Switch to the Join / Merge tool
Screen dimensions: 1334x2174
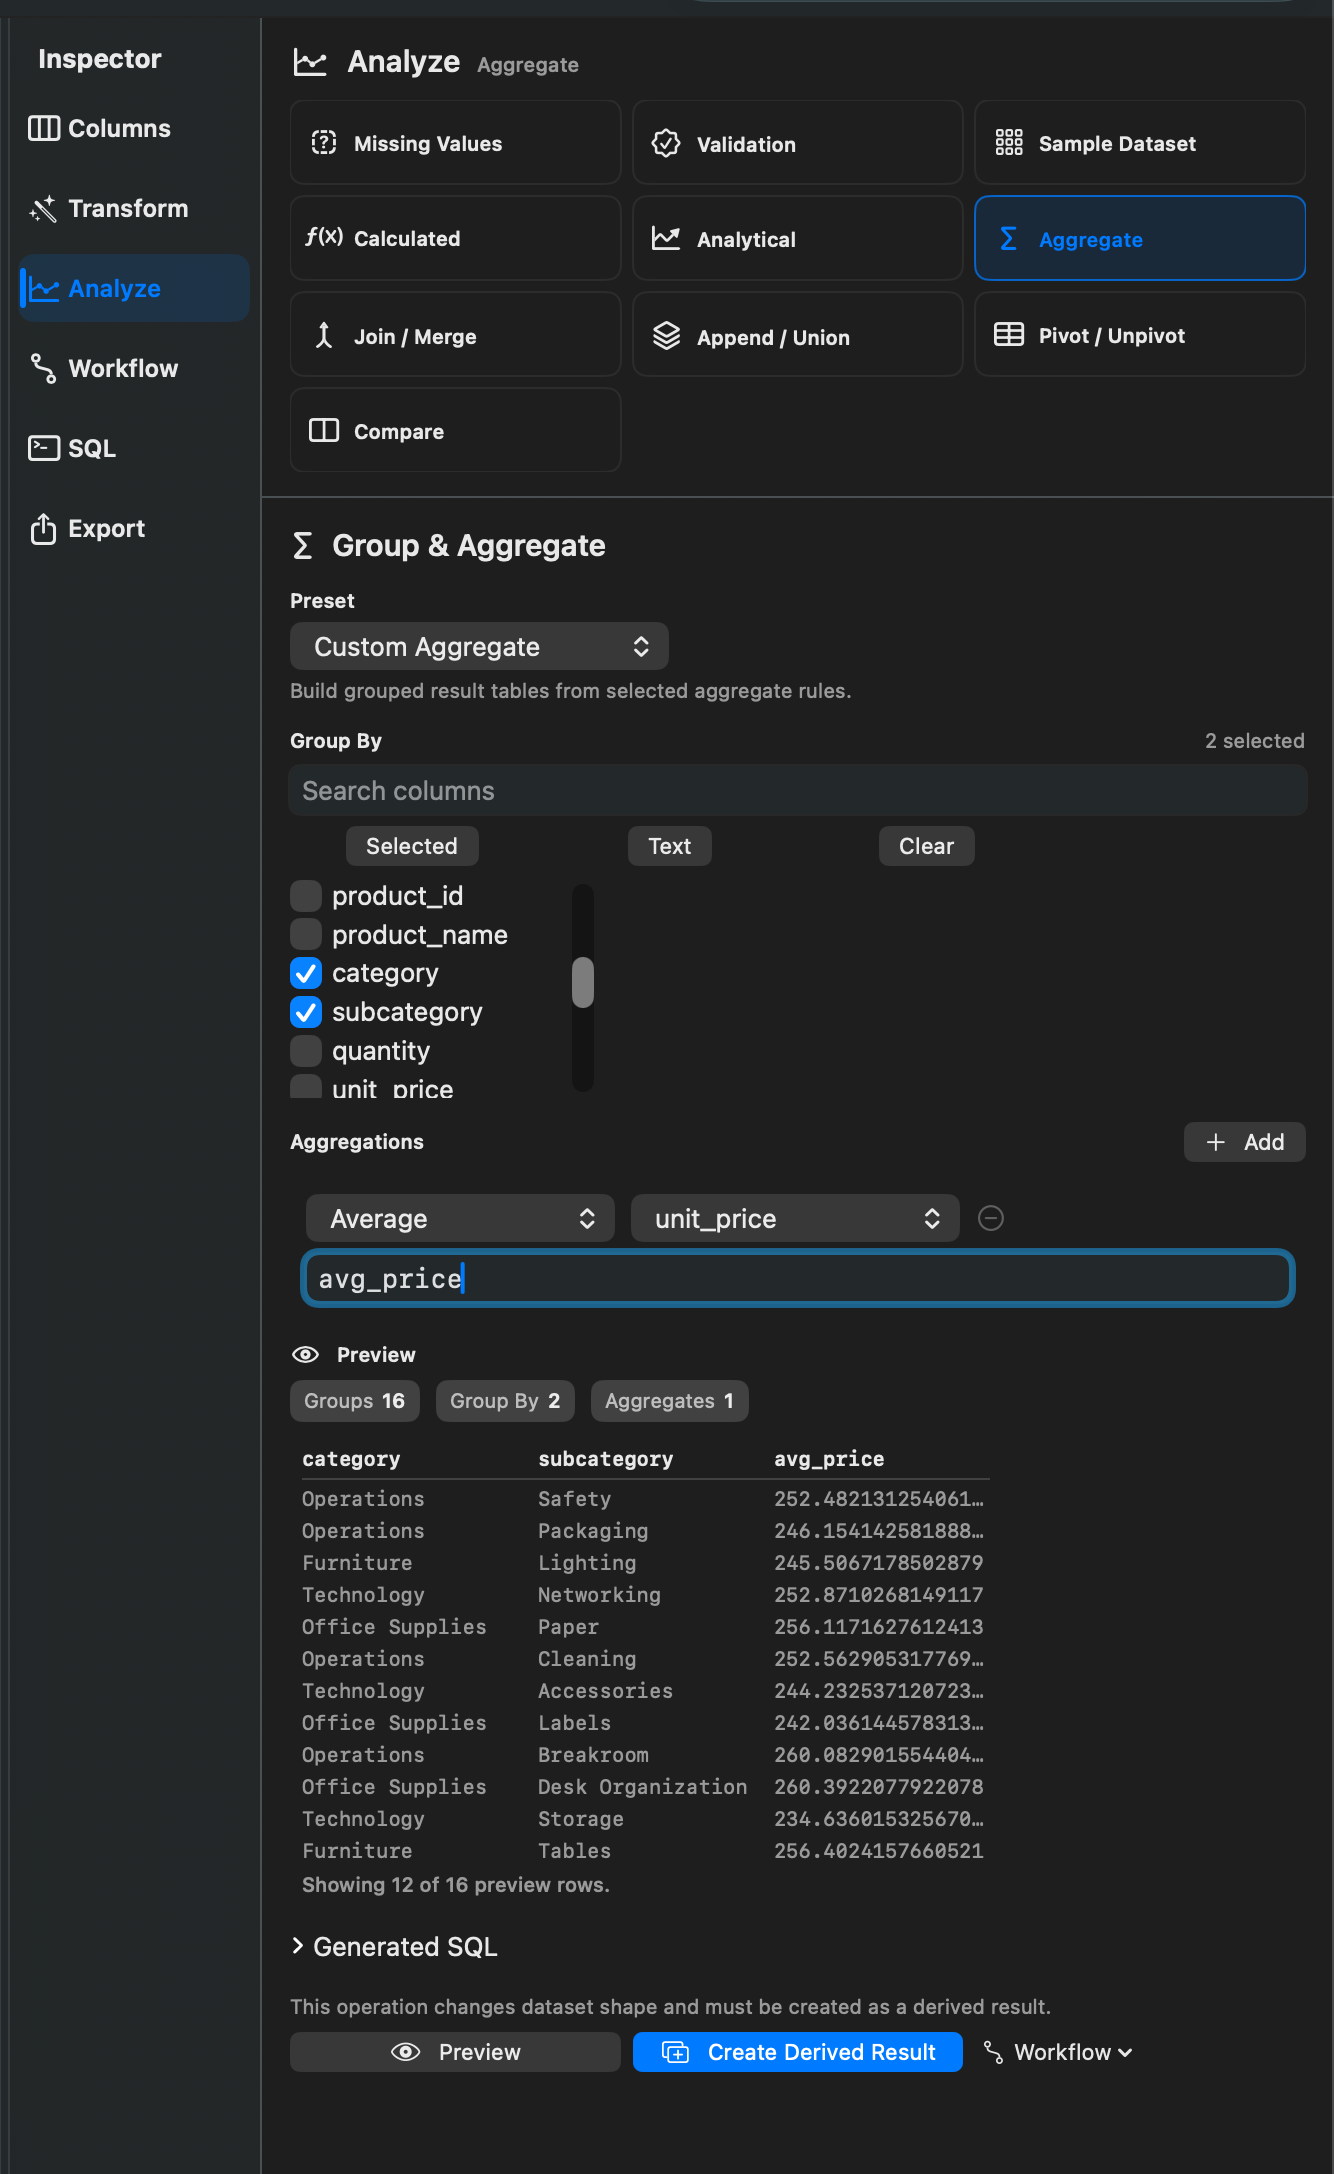(455, 334)
